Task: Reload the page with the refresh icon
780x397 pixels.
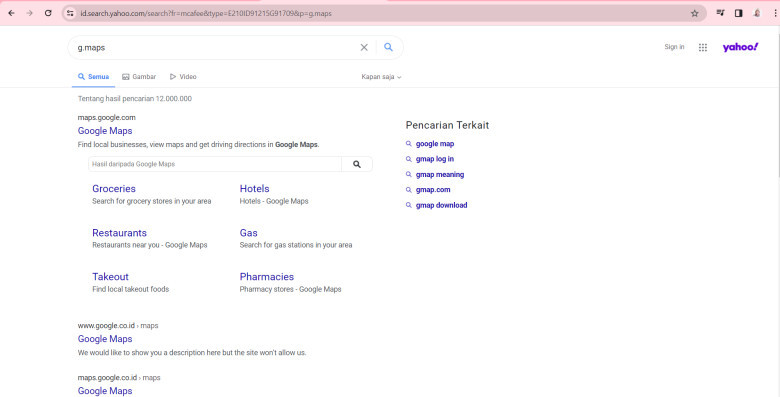Action: [48, 13]
